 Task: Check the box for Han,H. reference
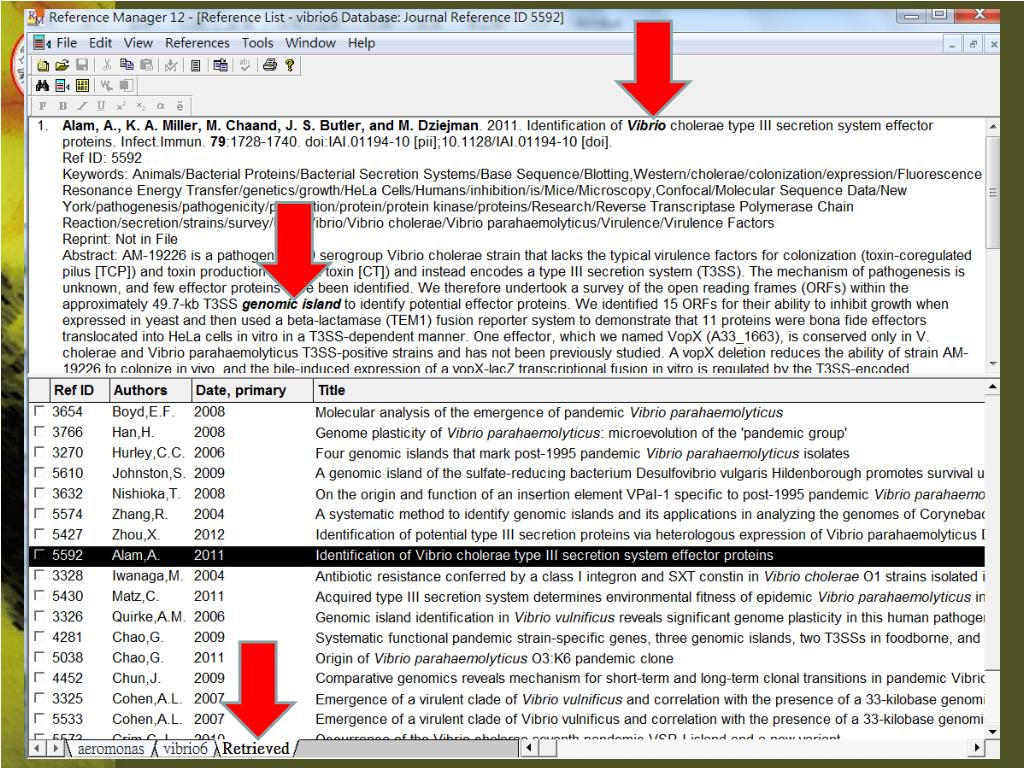[39, 432]
